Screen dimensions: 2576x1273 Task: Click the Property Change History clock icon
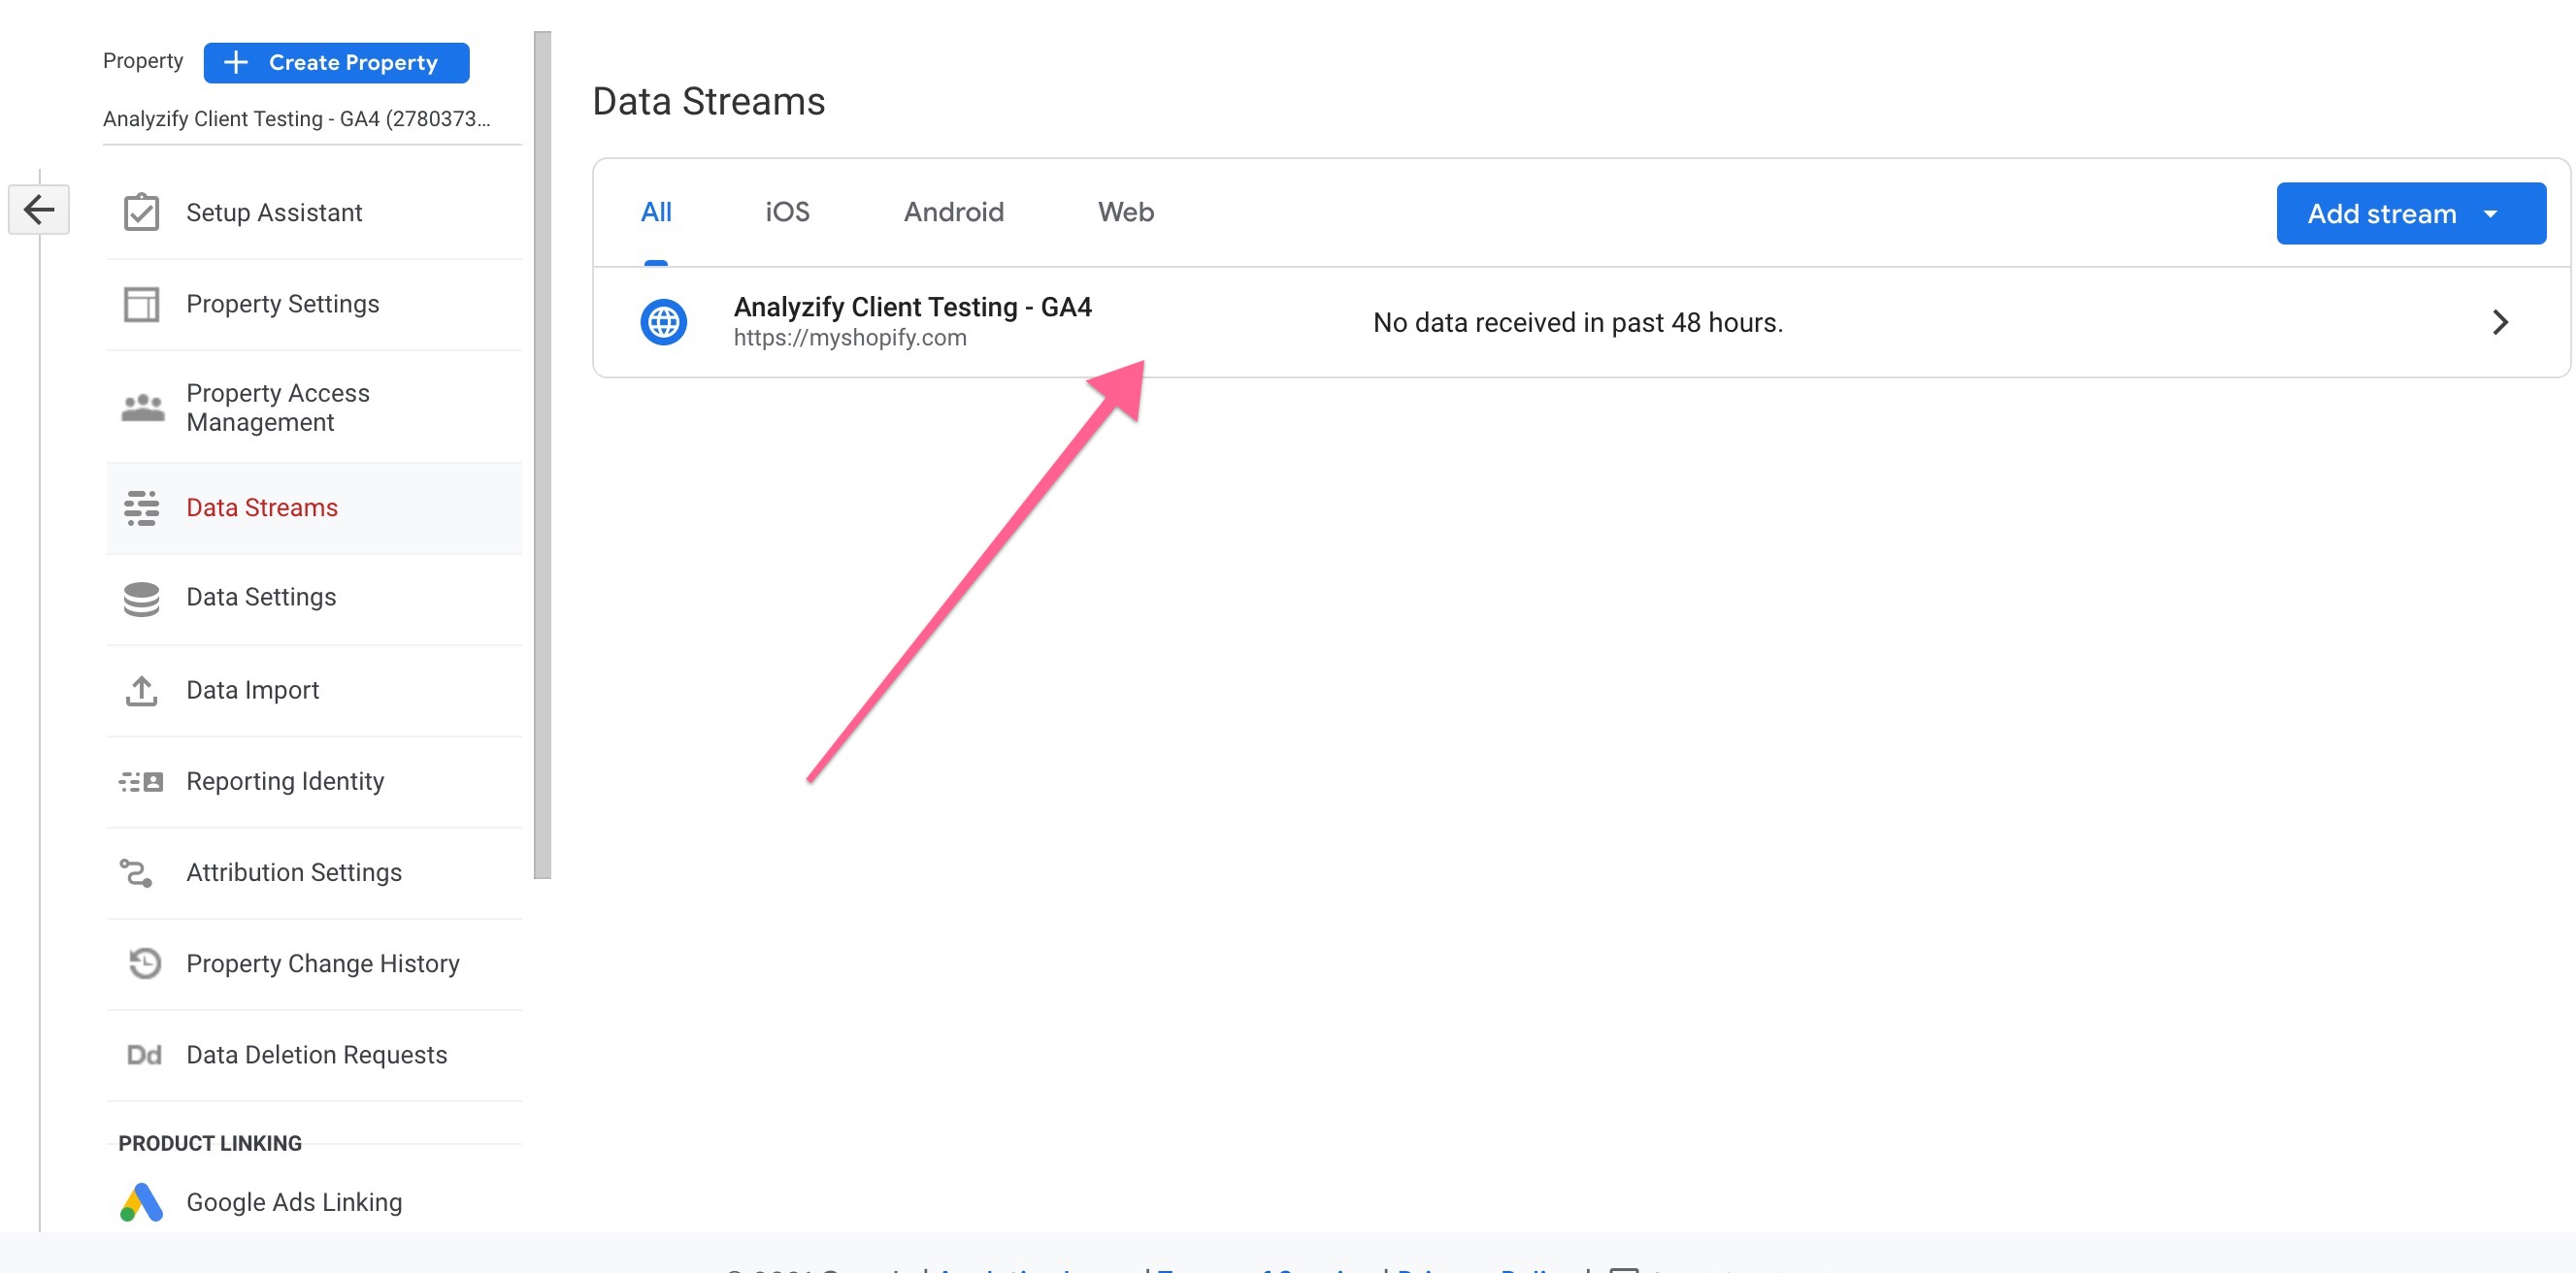point(144,963)
